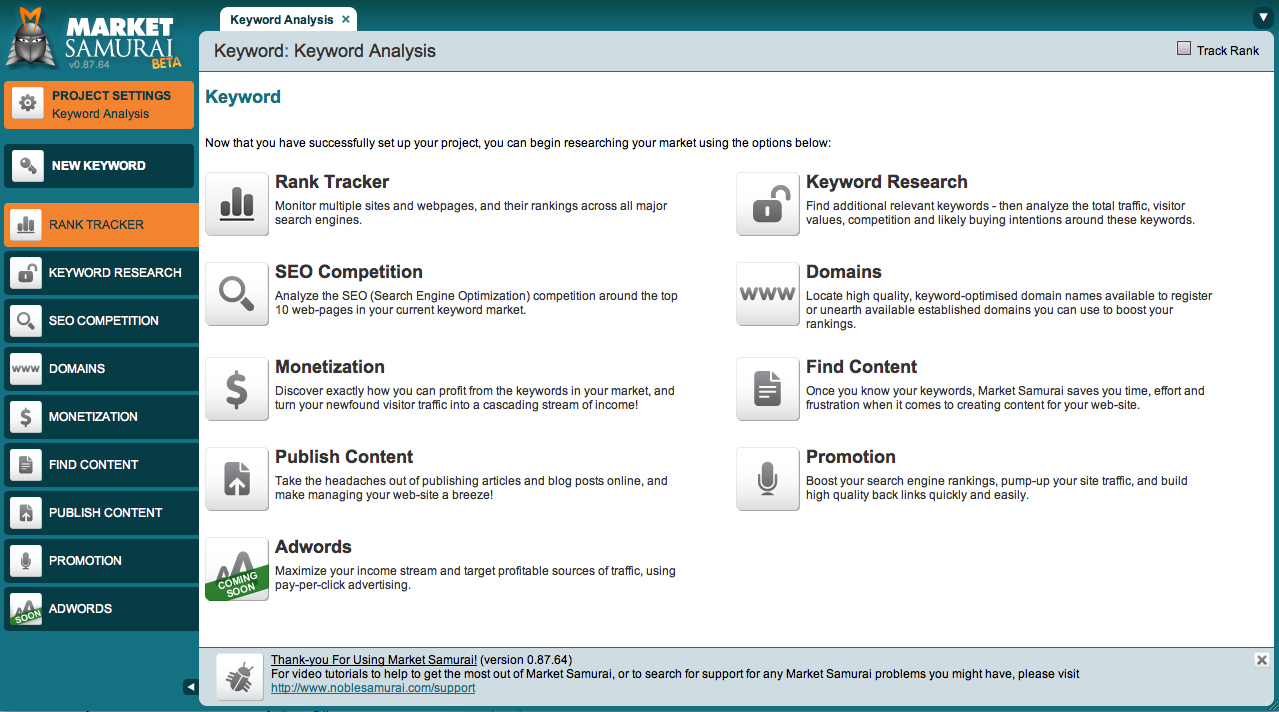Click the "Keyword: Keyword Analysis" title text
Image resolution: width=1279 pixels, height=712 pixels.
pyautogui.click(x=325, y=51)
